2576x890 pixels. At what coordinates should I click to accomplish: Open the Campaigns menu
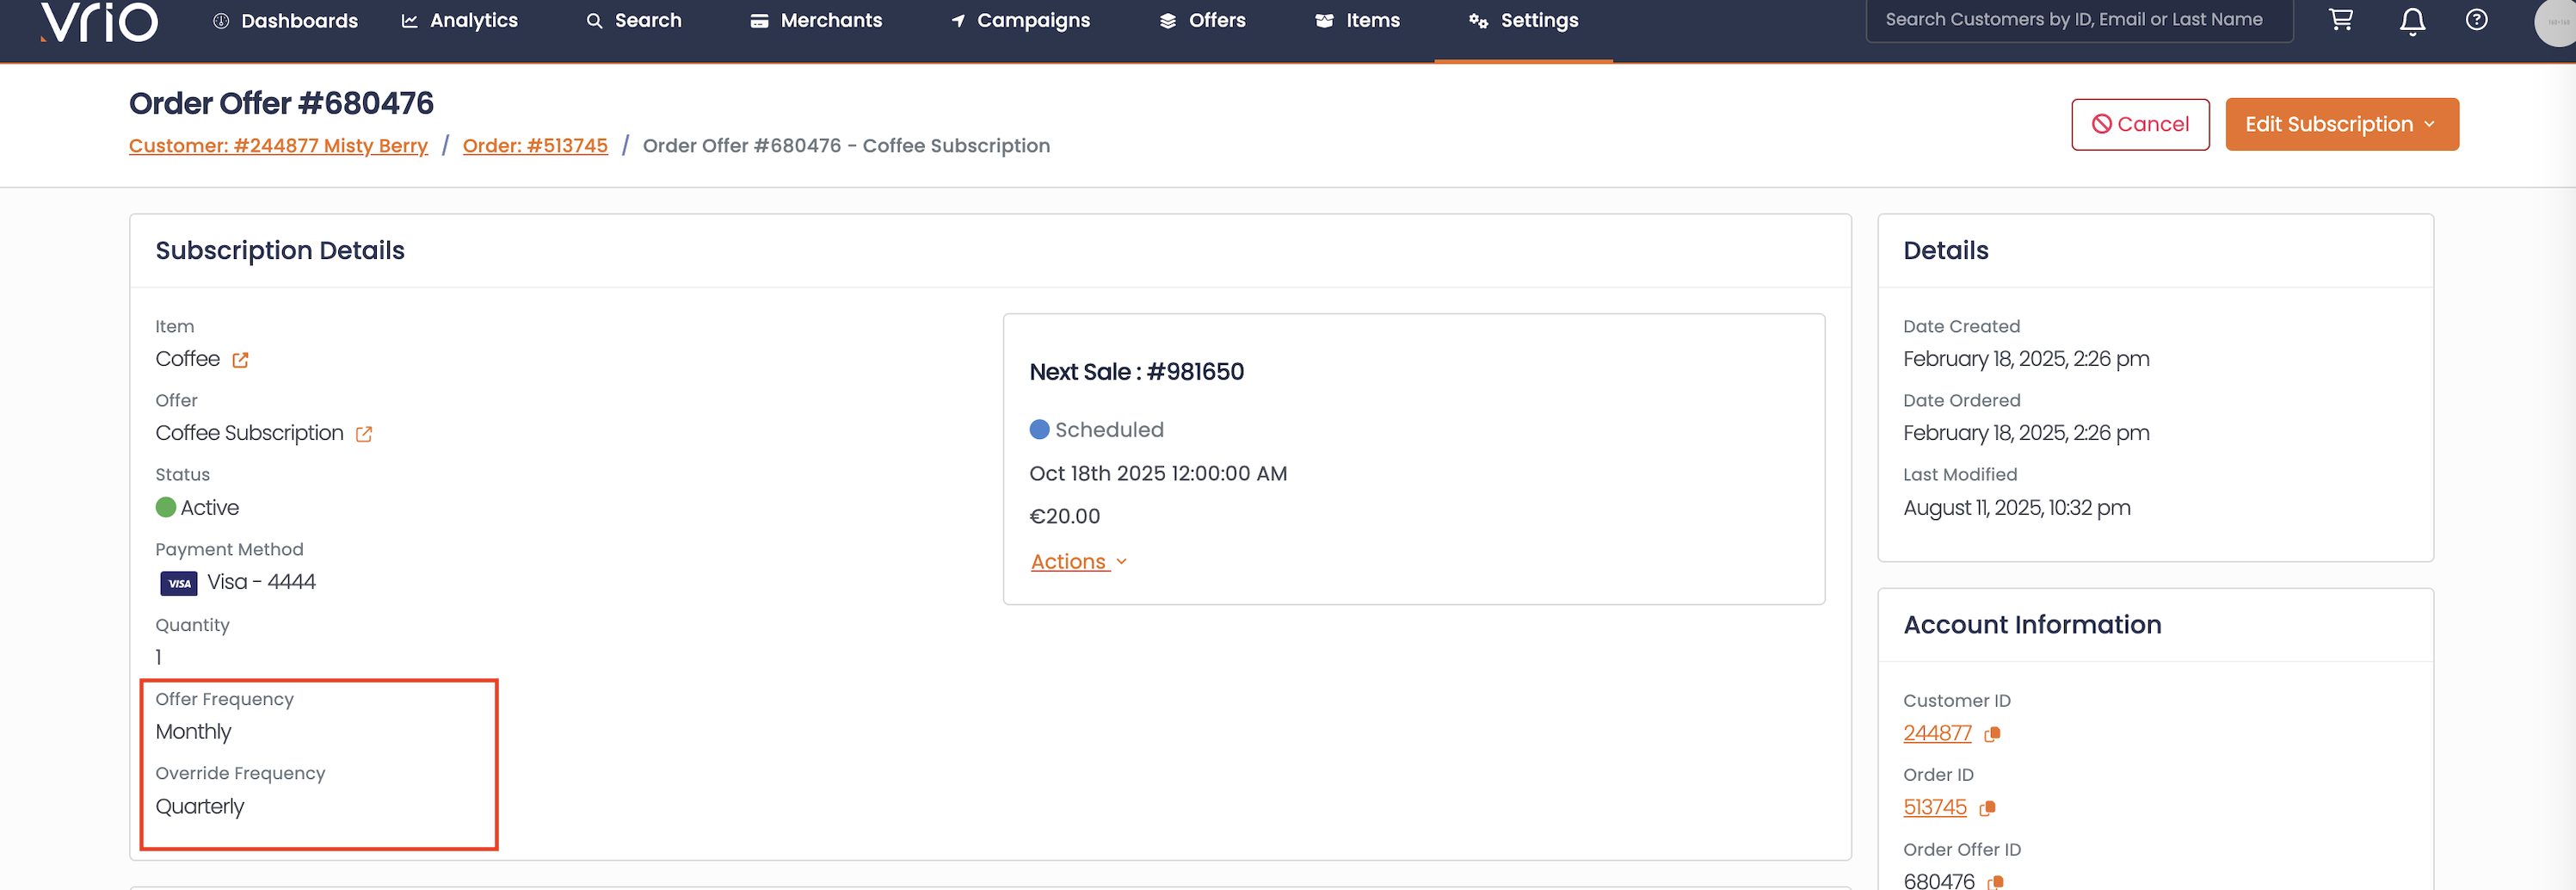(x=1020, y=21)
